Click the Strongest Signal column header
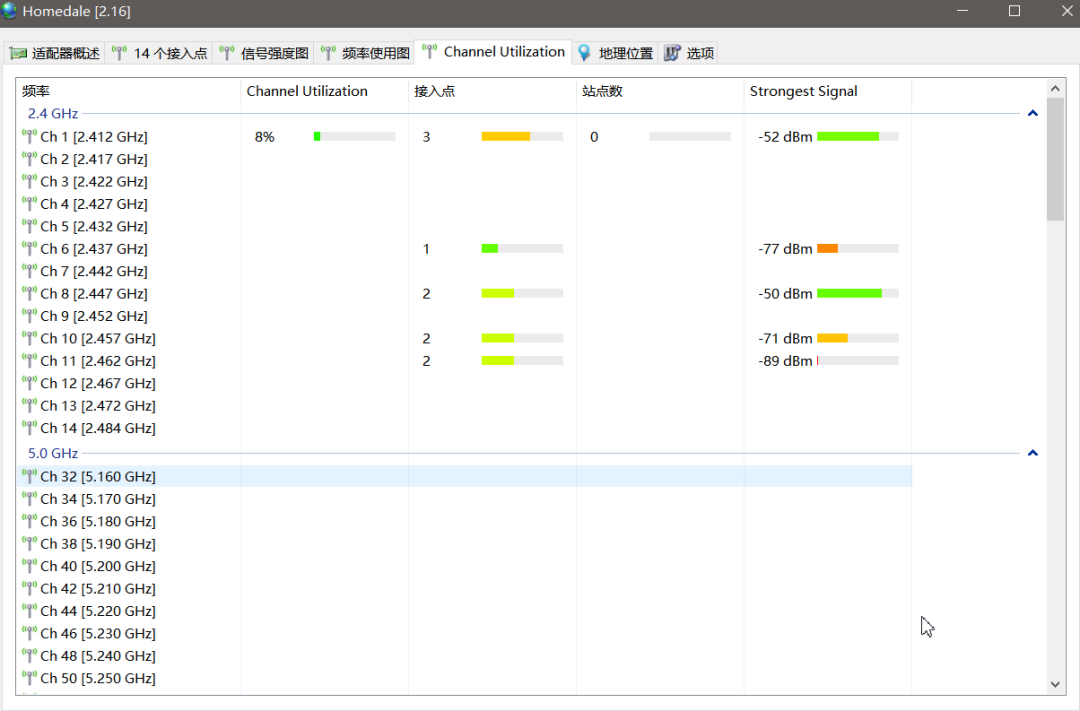 pos(808,90)
